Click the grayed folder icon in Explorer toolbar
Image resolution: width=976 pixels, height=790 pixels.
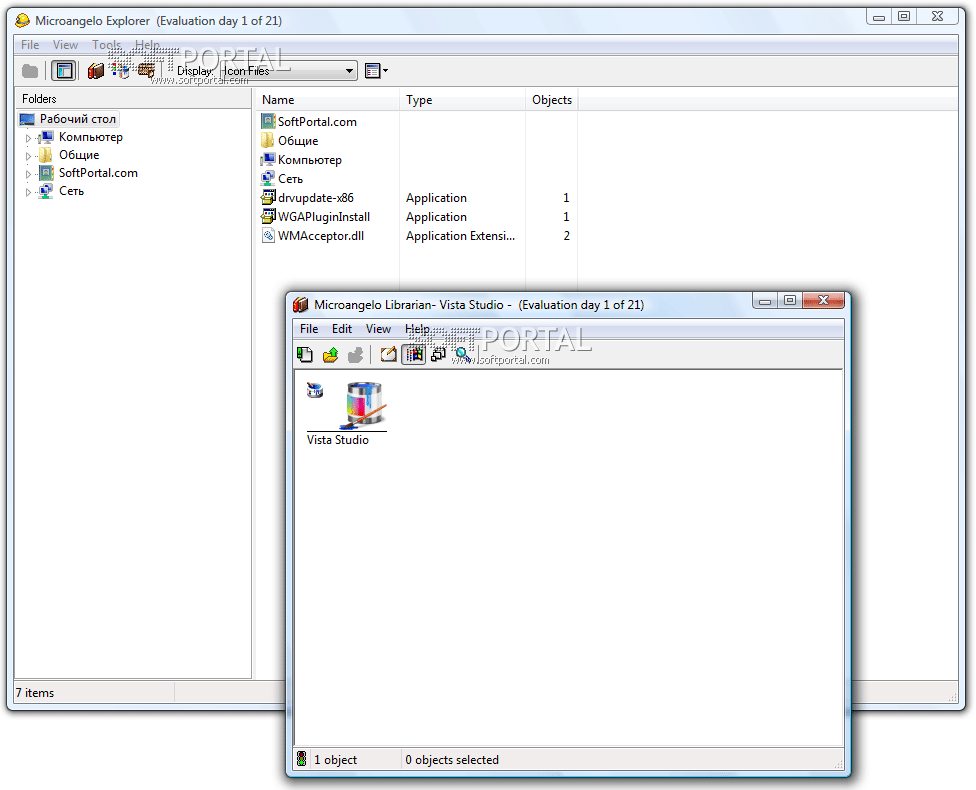[30, 71]
